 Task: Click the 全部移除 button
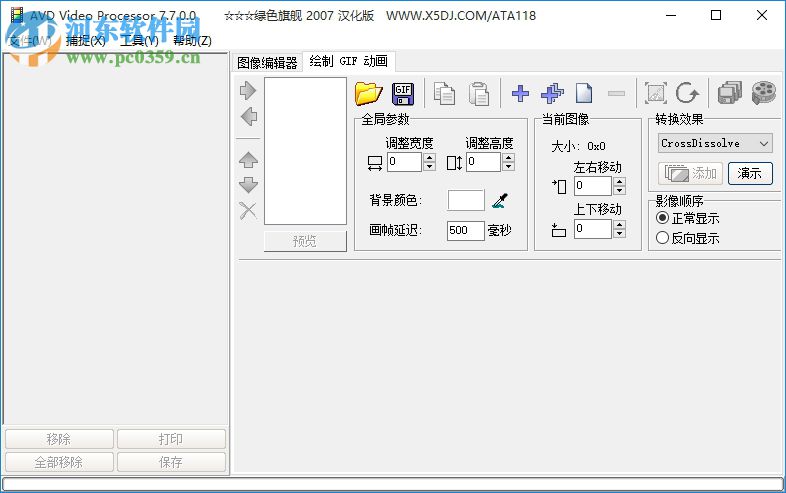[x=59, y=462]
